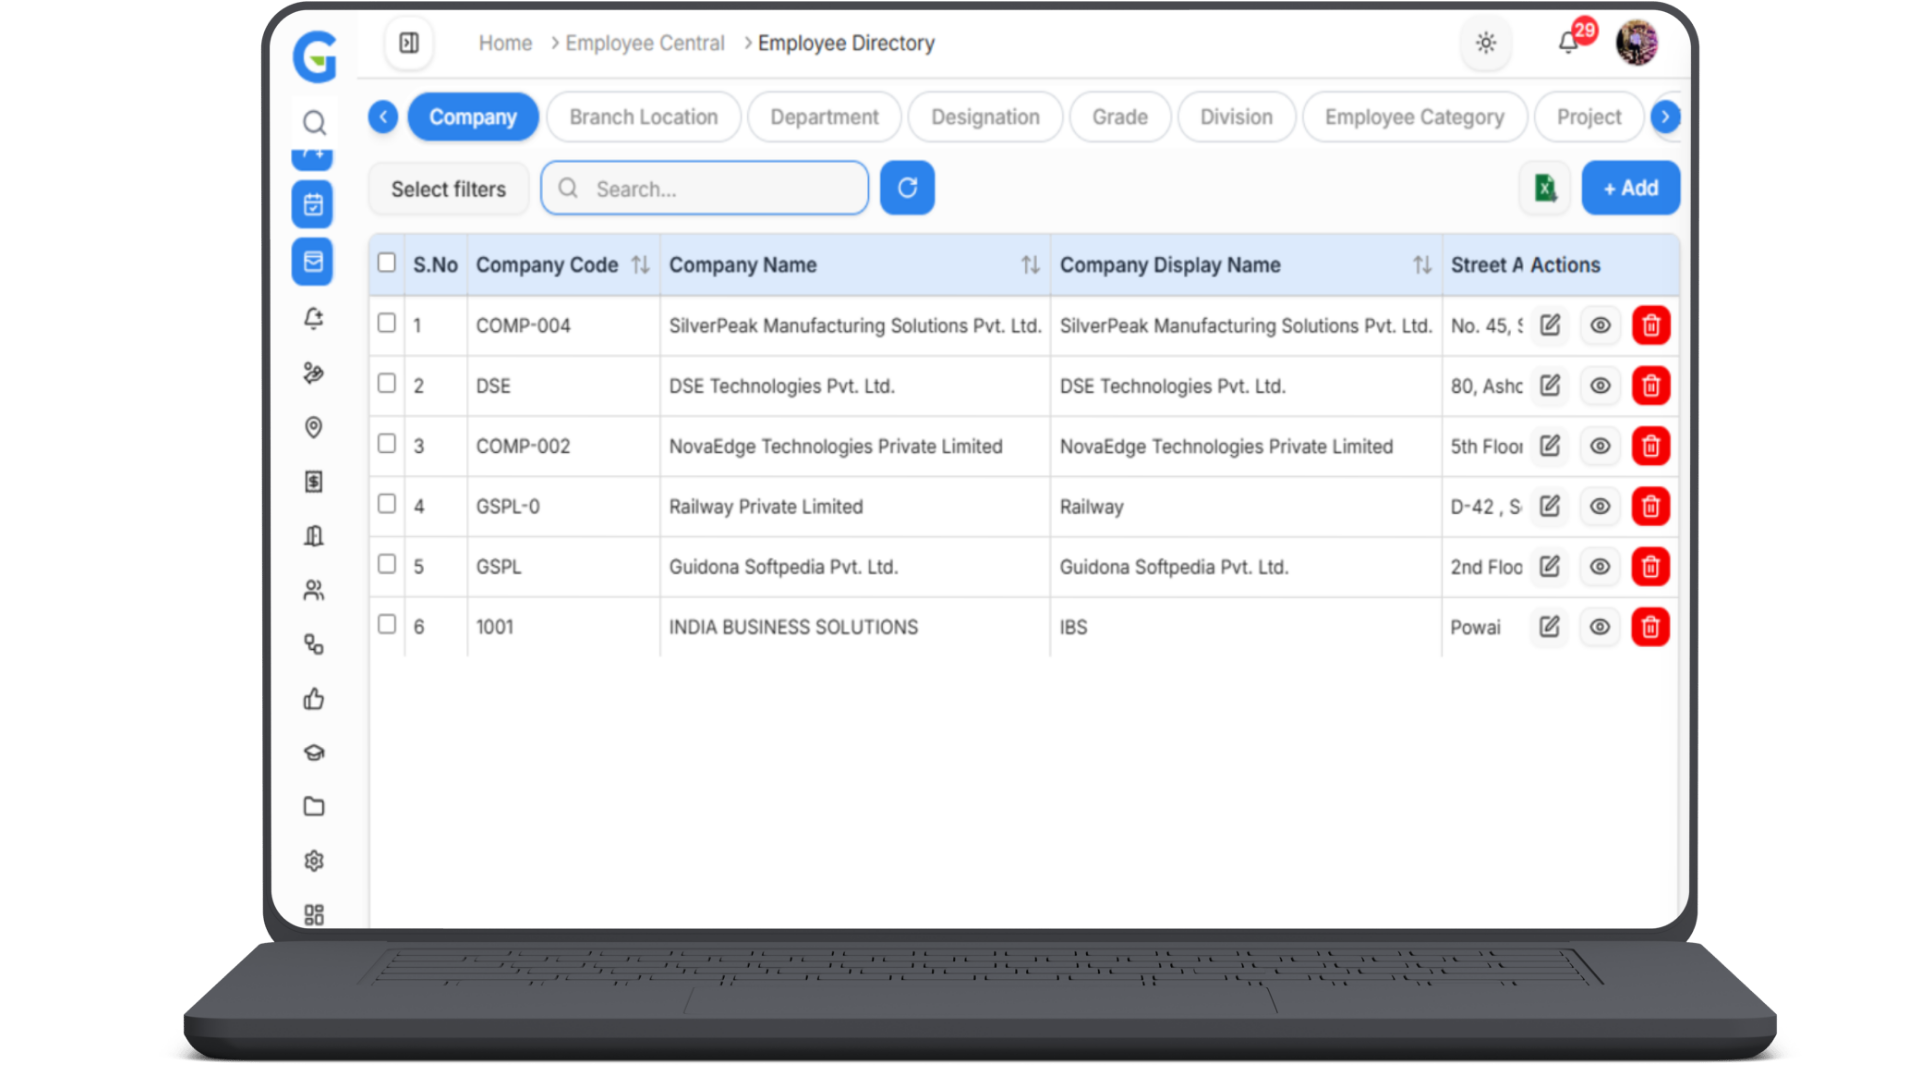This screenshot has width=1920, height=1080.
Task: Click the Excel export icon above the table
Action: (1544, 187)
